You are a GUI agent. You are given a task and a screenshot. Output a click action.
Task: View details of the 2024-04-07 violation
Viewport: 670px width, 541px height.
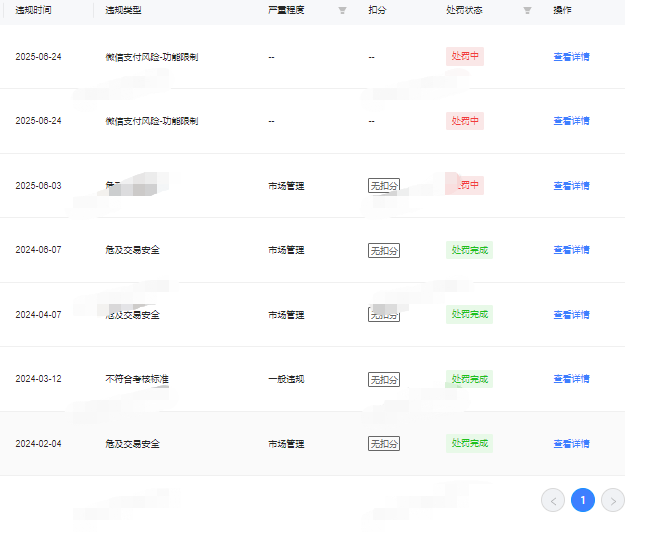(x=571, y=315)
